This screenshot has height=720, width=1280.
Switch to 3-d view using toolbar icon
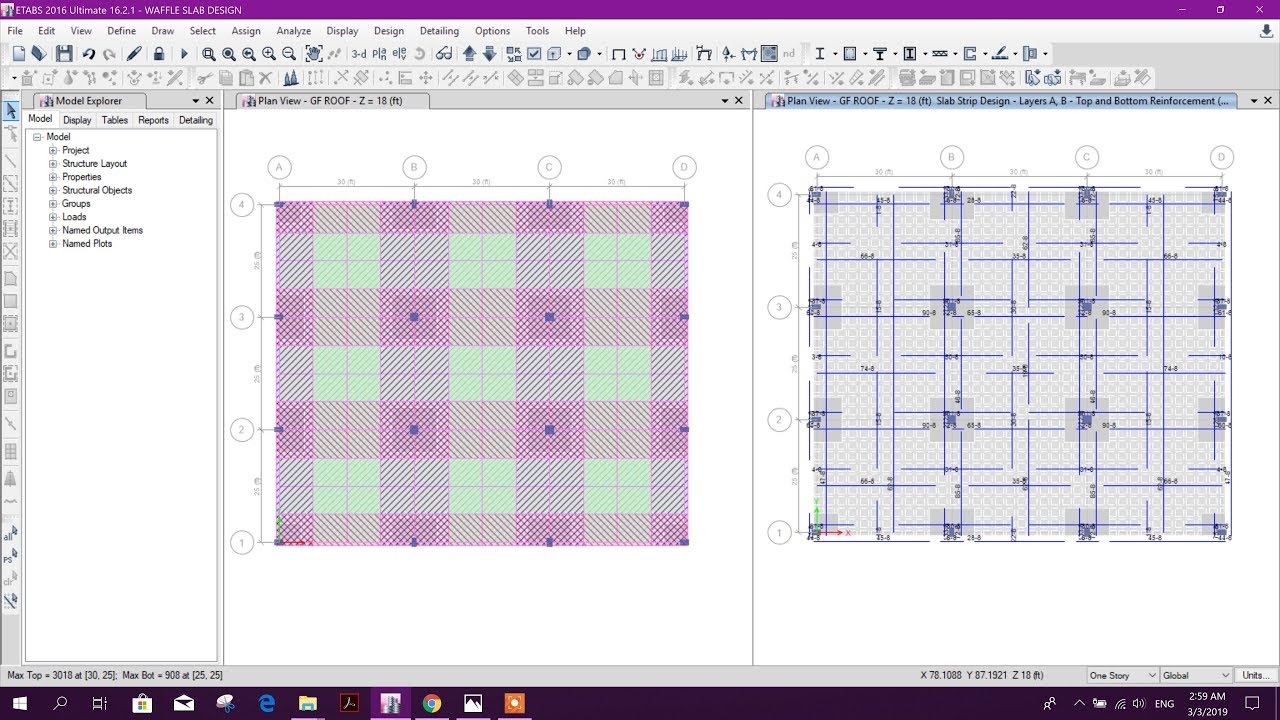(359, 52)
